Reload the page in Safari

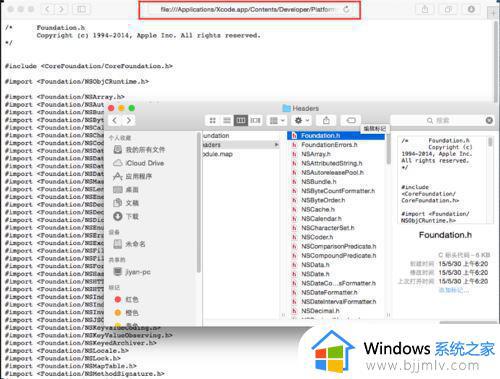tap(346, 9)
